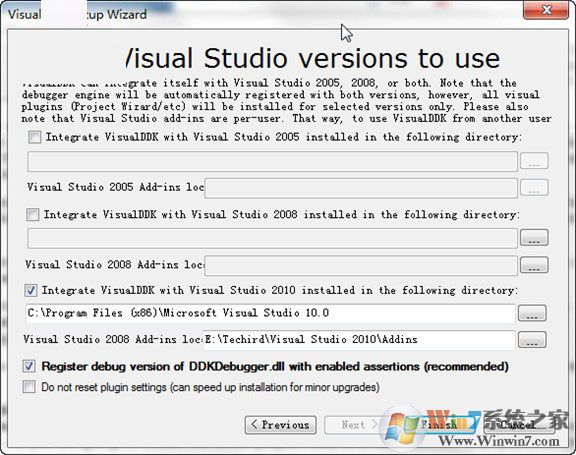Click the Previous button
The width and height of the screenshot is (576, 455).
pos(281,425)
